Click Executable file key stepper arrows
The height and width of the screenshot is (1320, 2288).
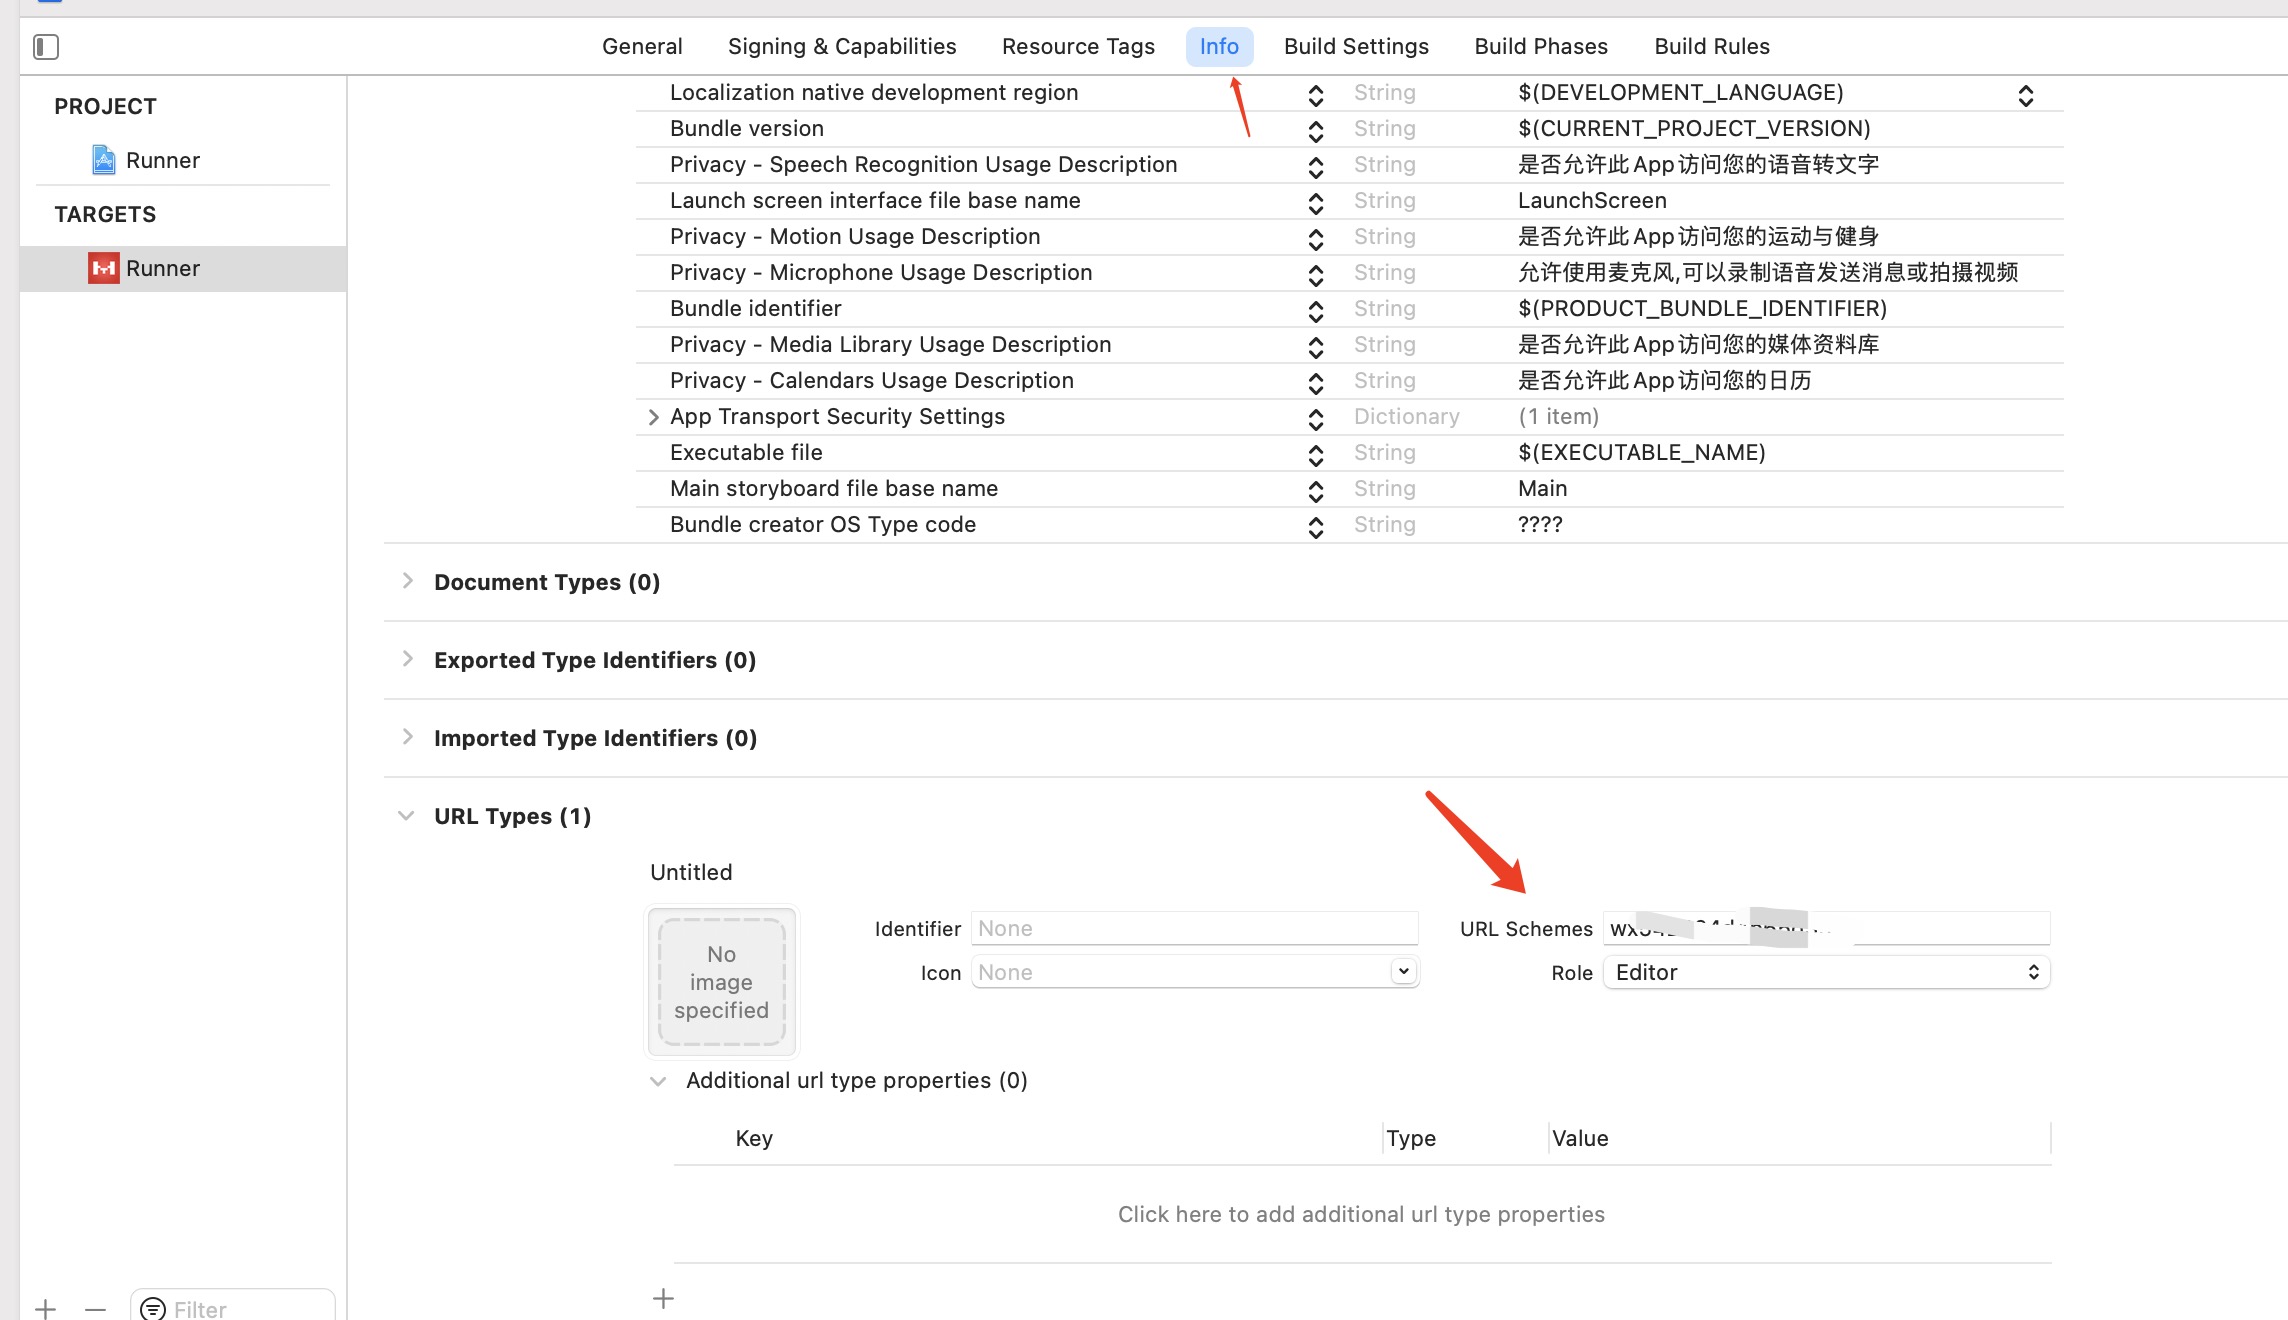(x=1316, y=454)
